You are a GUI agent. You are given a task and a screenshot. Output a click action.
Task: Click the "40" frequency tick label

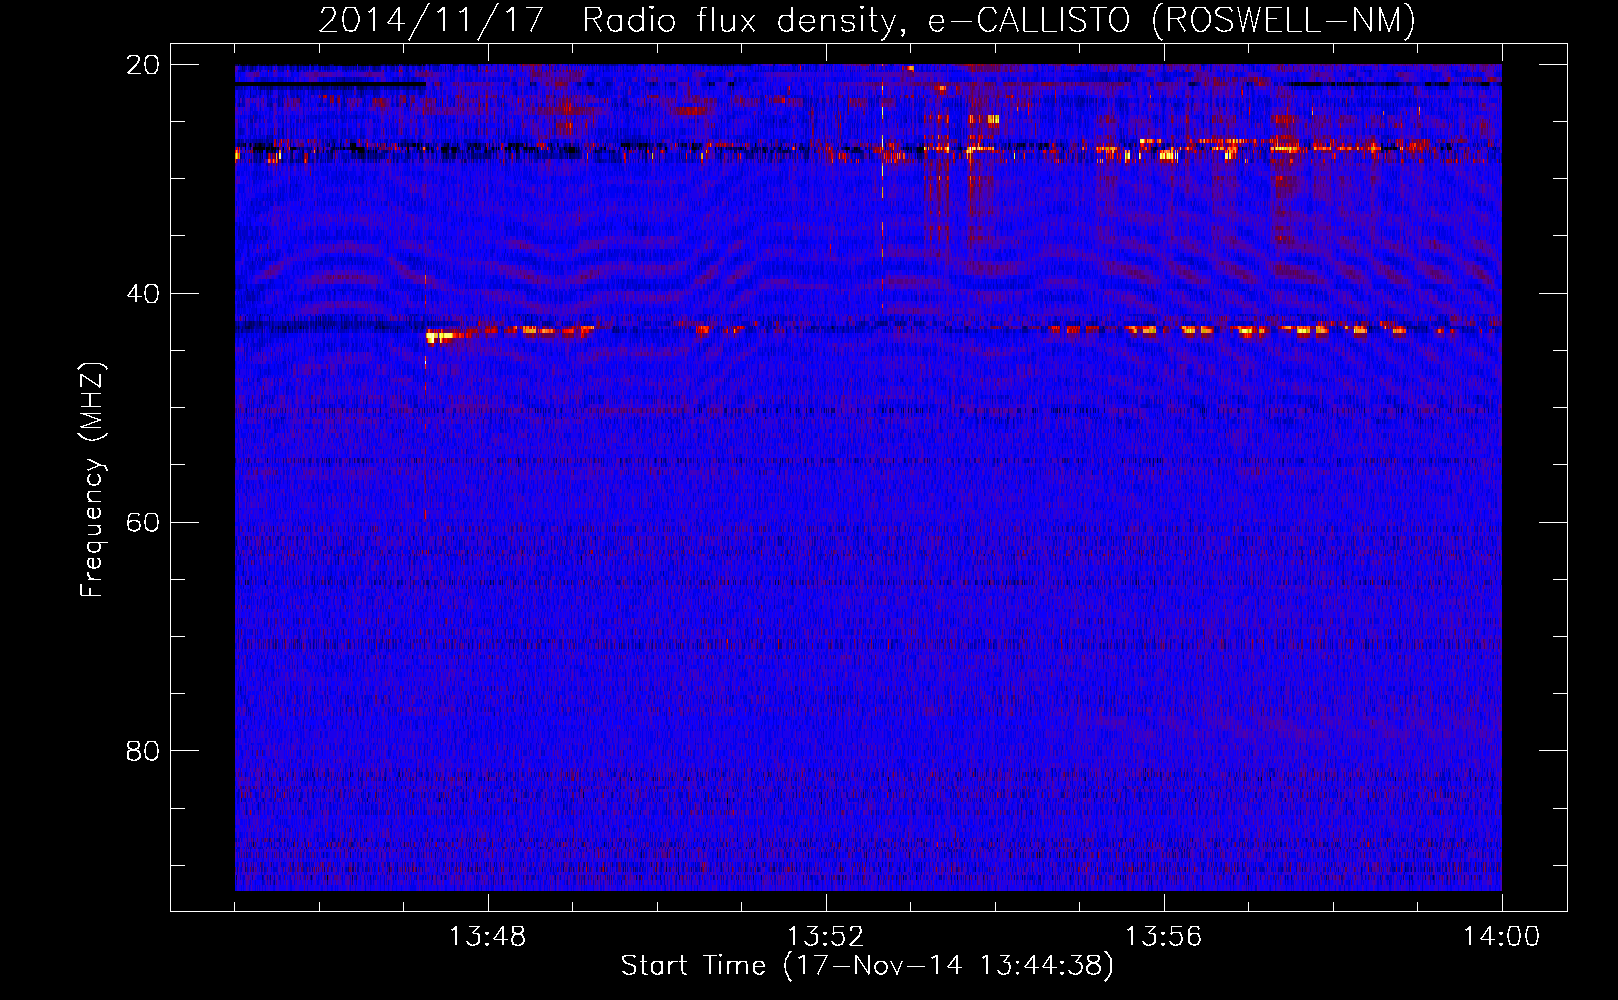click(143, 293)
